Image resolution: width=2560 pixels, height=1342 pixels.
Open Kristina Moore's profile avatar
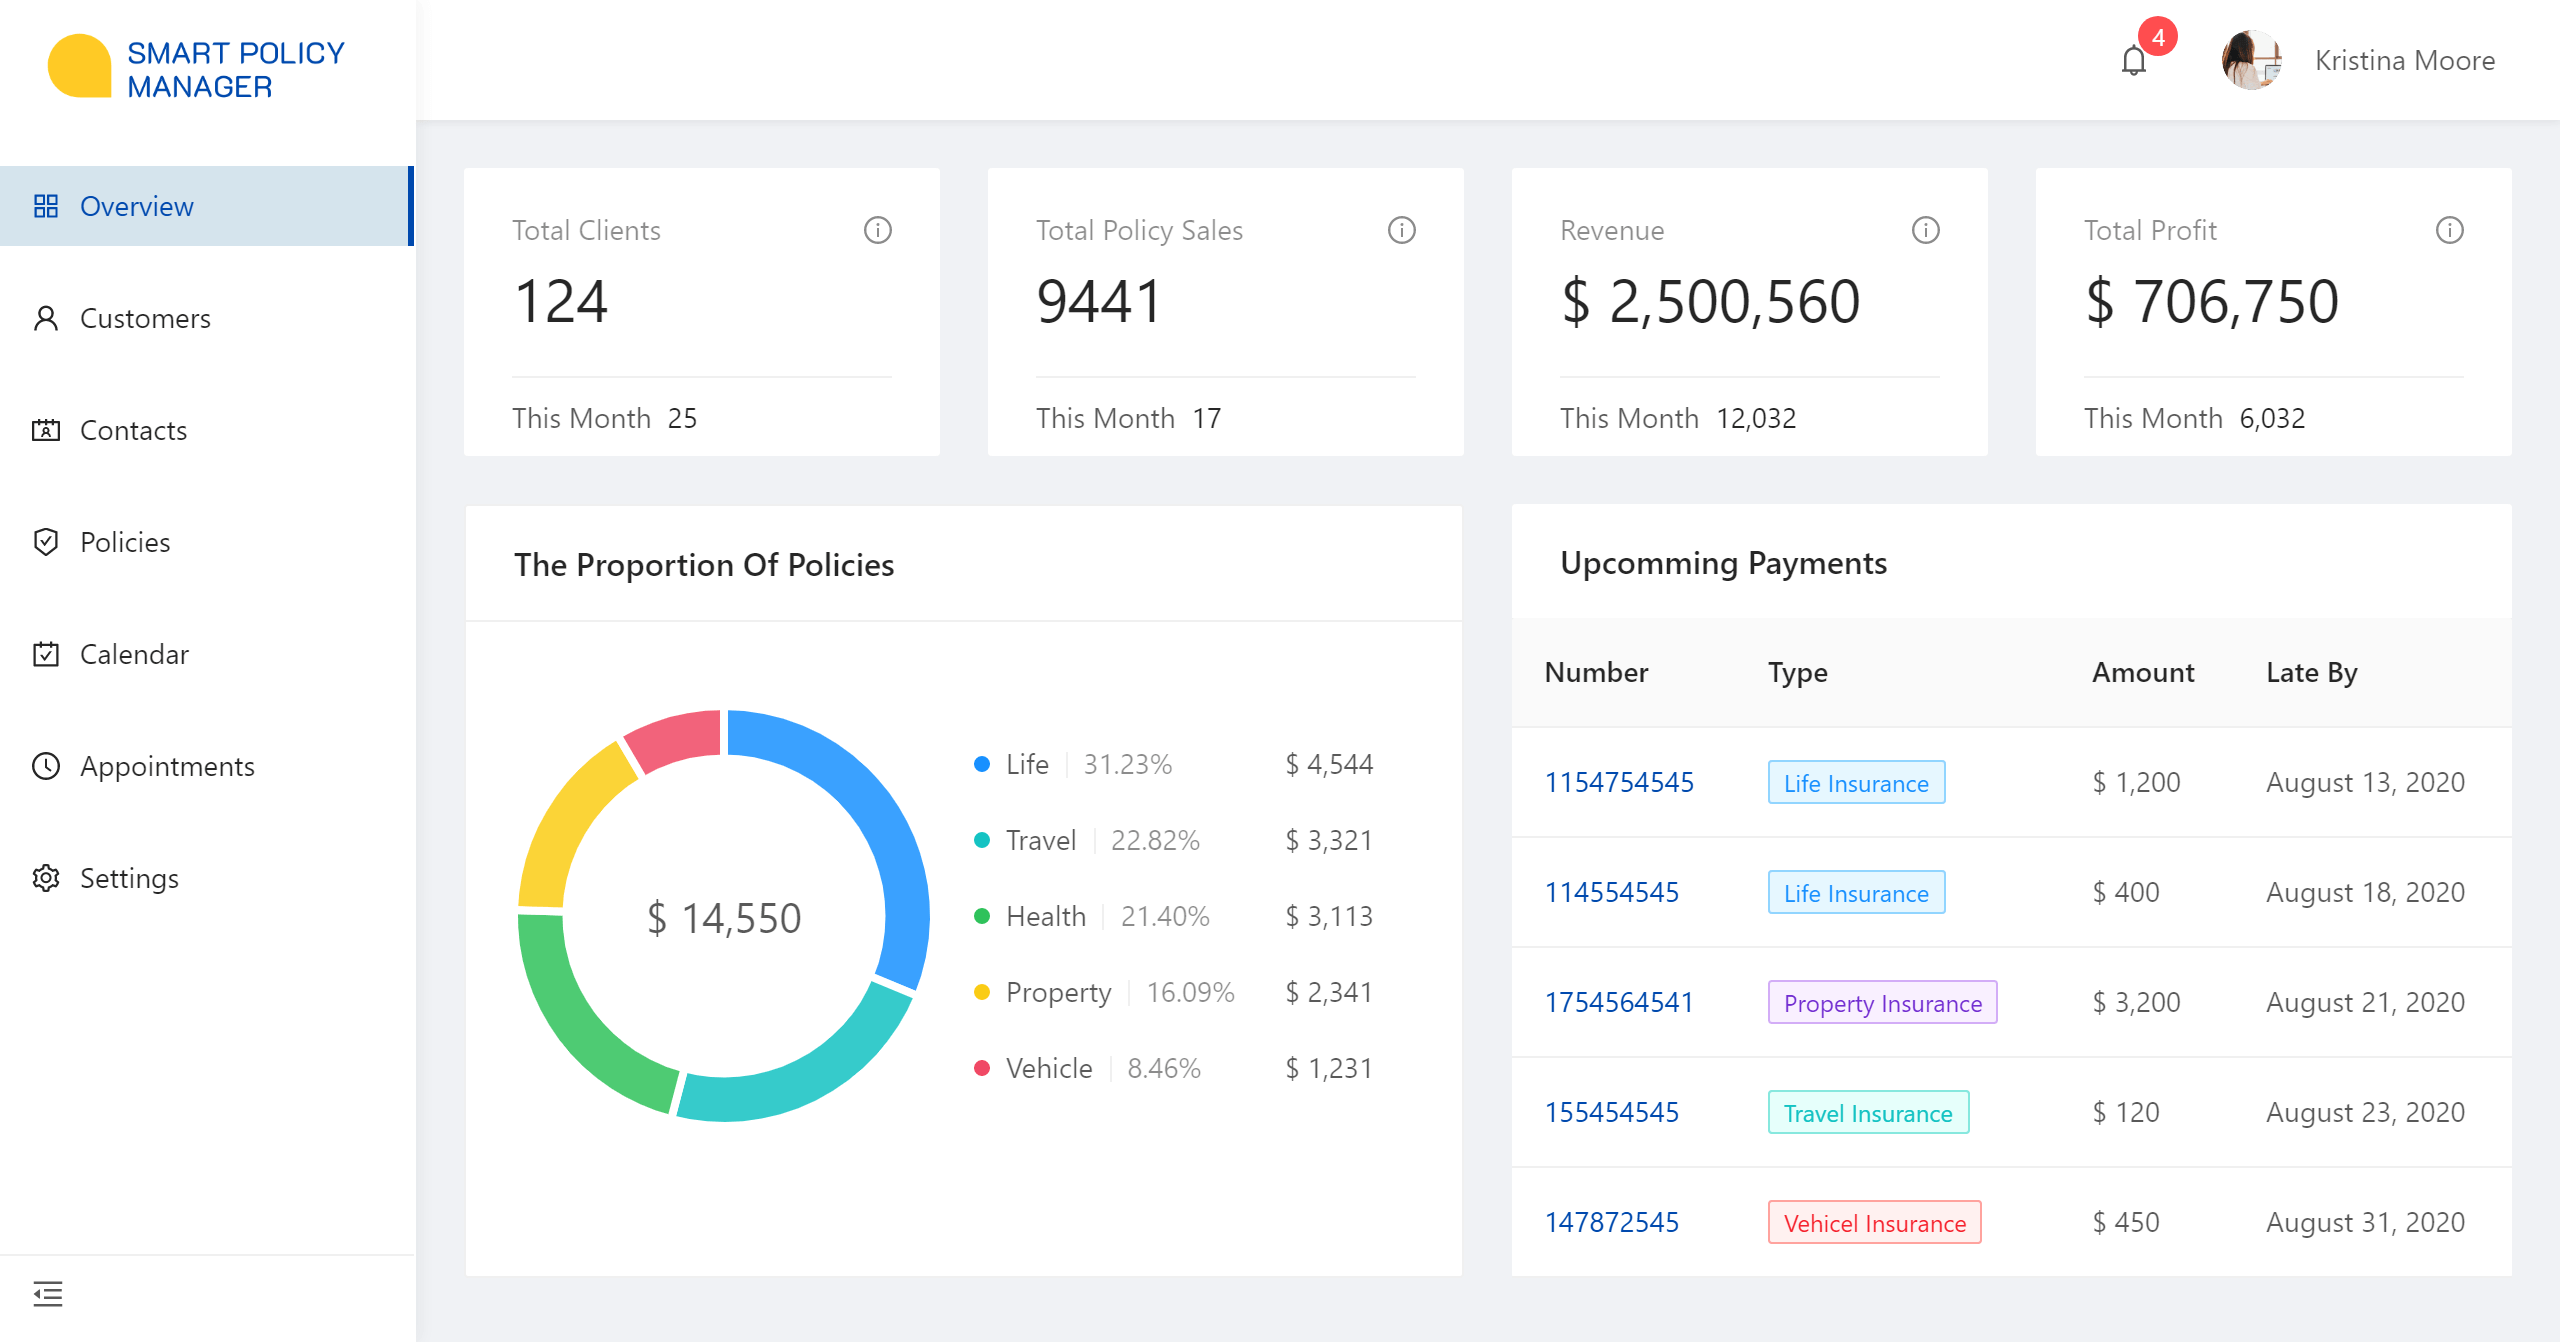click(2251, 60)
